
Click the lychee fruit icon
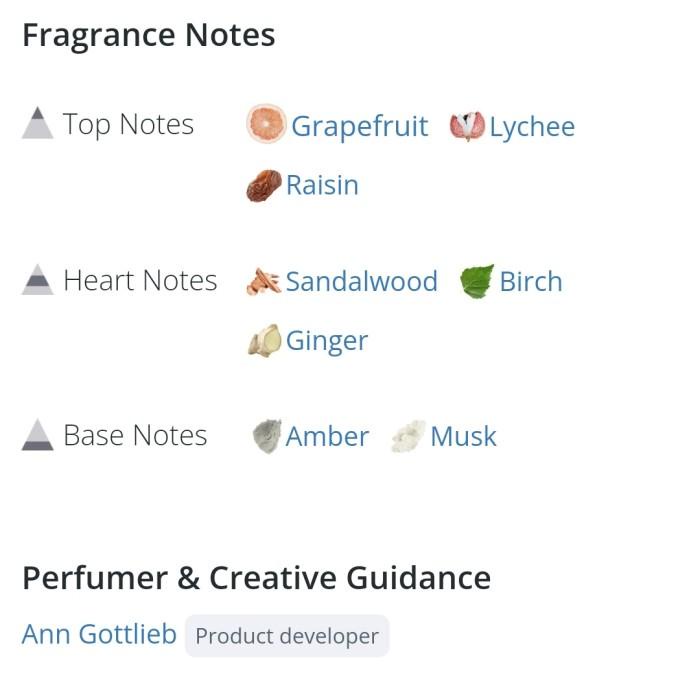[466, 126]
